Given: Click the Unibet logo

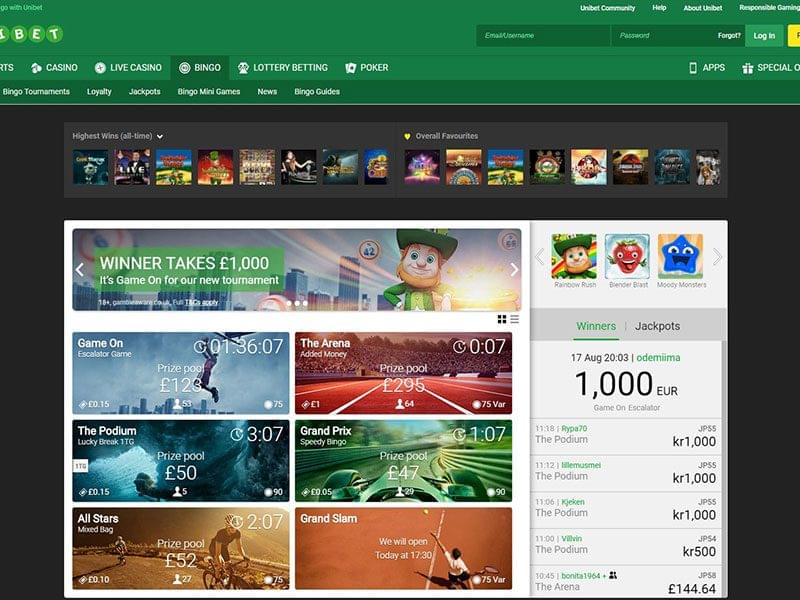Looking at the screenshot, I should [x=31, y=34].
